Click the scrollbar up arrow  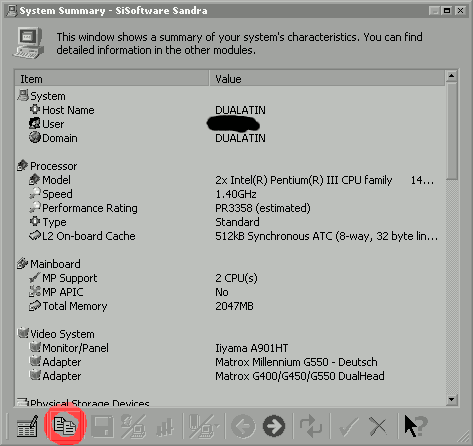pos(452,76)
